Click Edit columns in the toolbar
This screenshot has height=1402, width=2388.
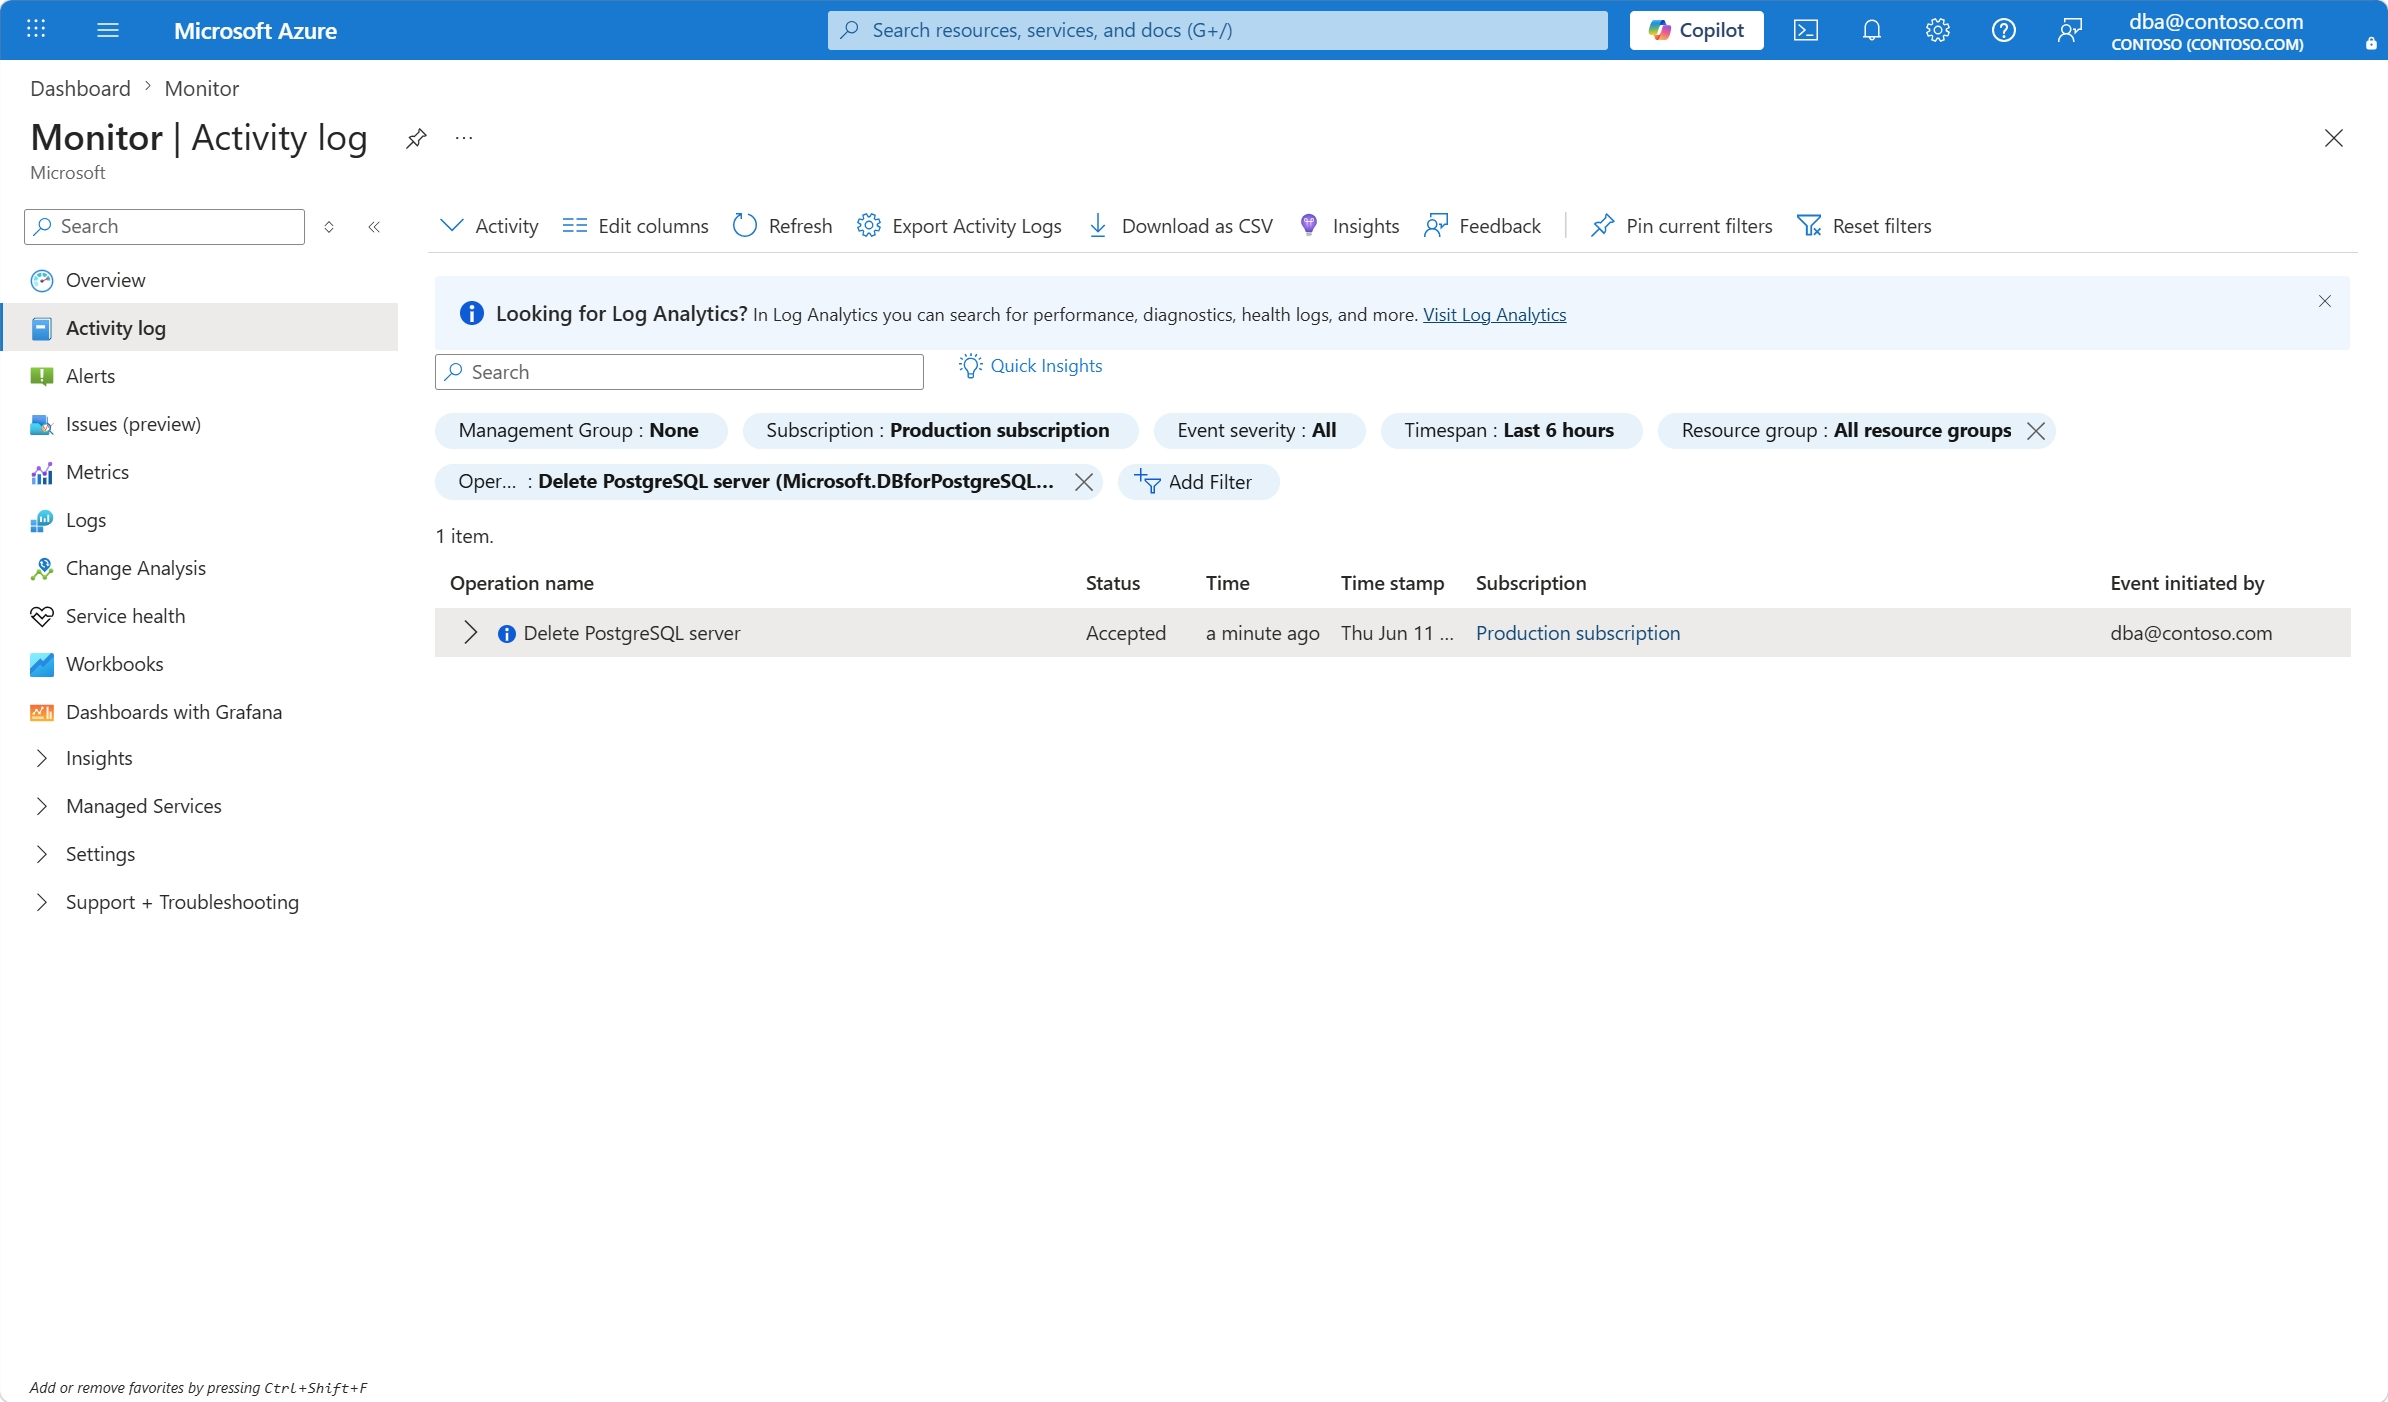(635, 226)
